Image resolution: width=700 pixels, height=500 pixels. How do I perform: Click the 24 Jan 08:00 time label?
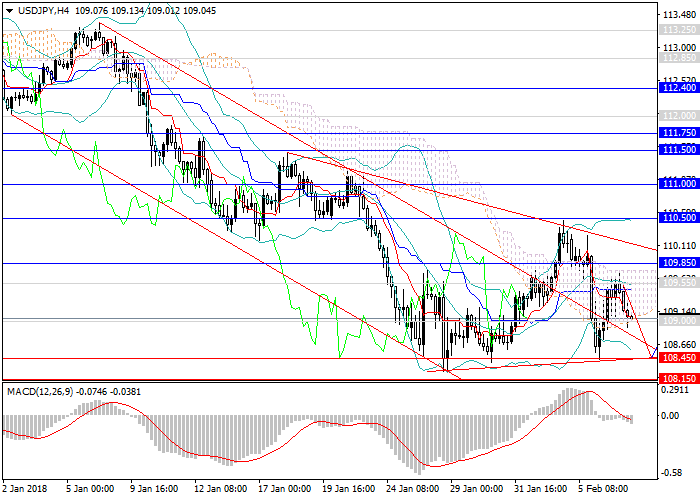[413, 490]
